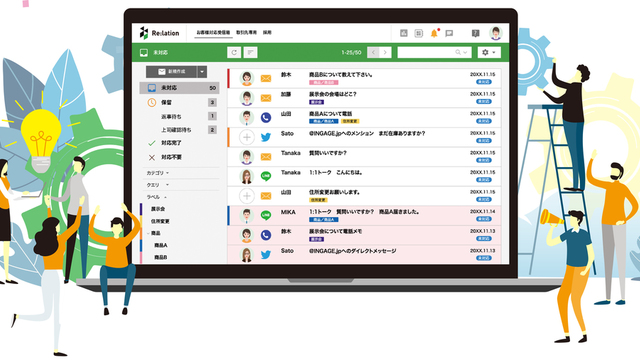Viewport: 640px width, 360px height.
Task: Open the @INGAGE.jpへのダイレクトメッセージ ticket
Action: click(x=353, y=251)
